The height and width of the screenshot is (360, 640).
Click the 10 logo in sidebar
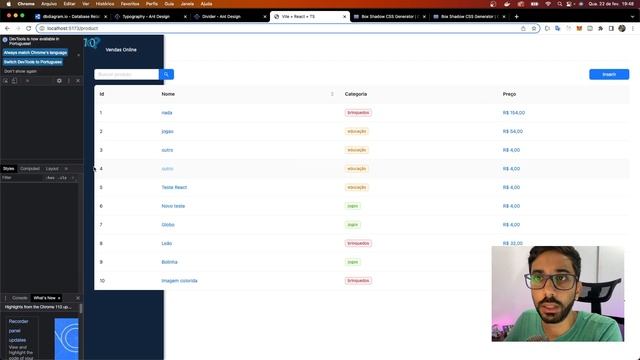(x=91, y=42)
